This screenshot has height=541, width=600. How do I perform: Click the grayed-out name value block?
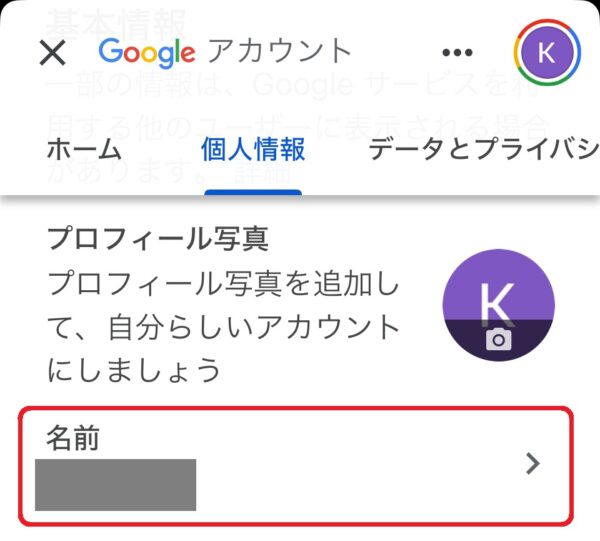click(116, 485)
